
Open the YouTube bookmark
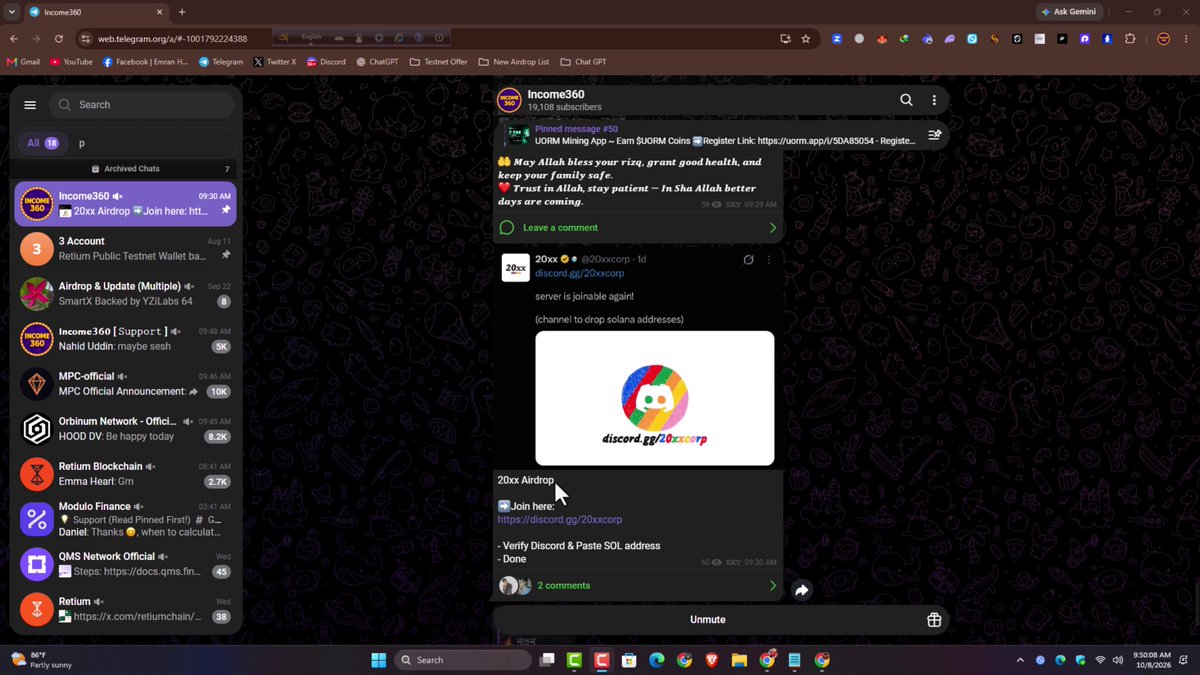coord(71,62)
